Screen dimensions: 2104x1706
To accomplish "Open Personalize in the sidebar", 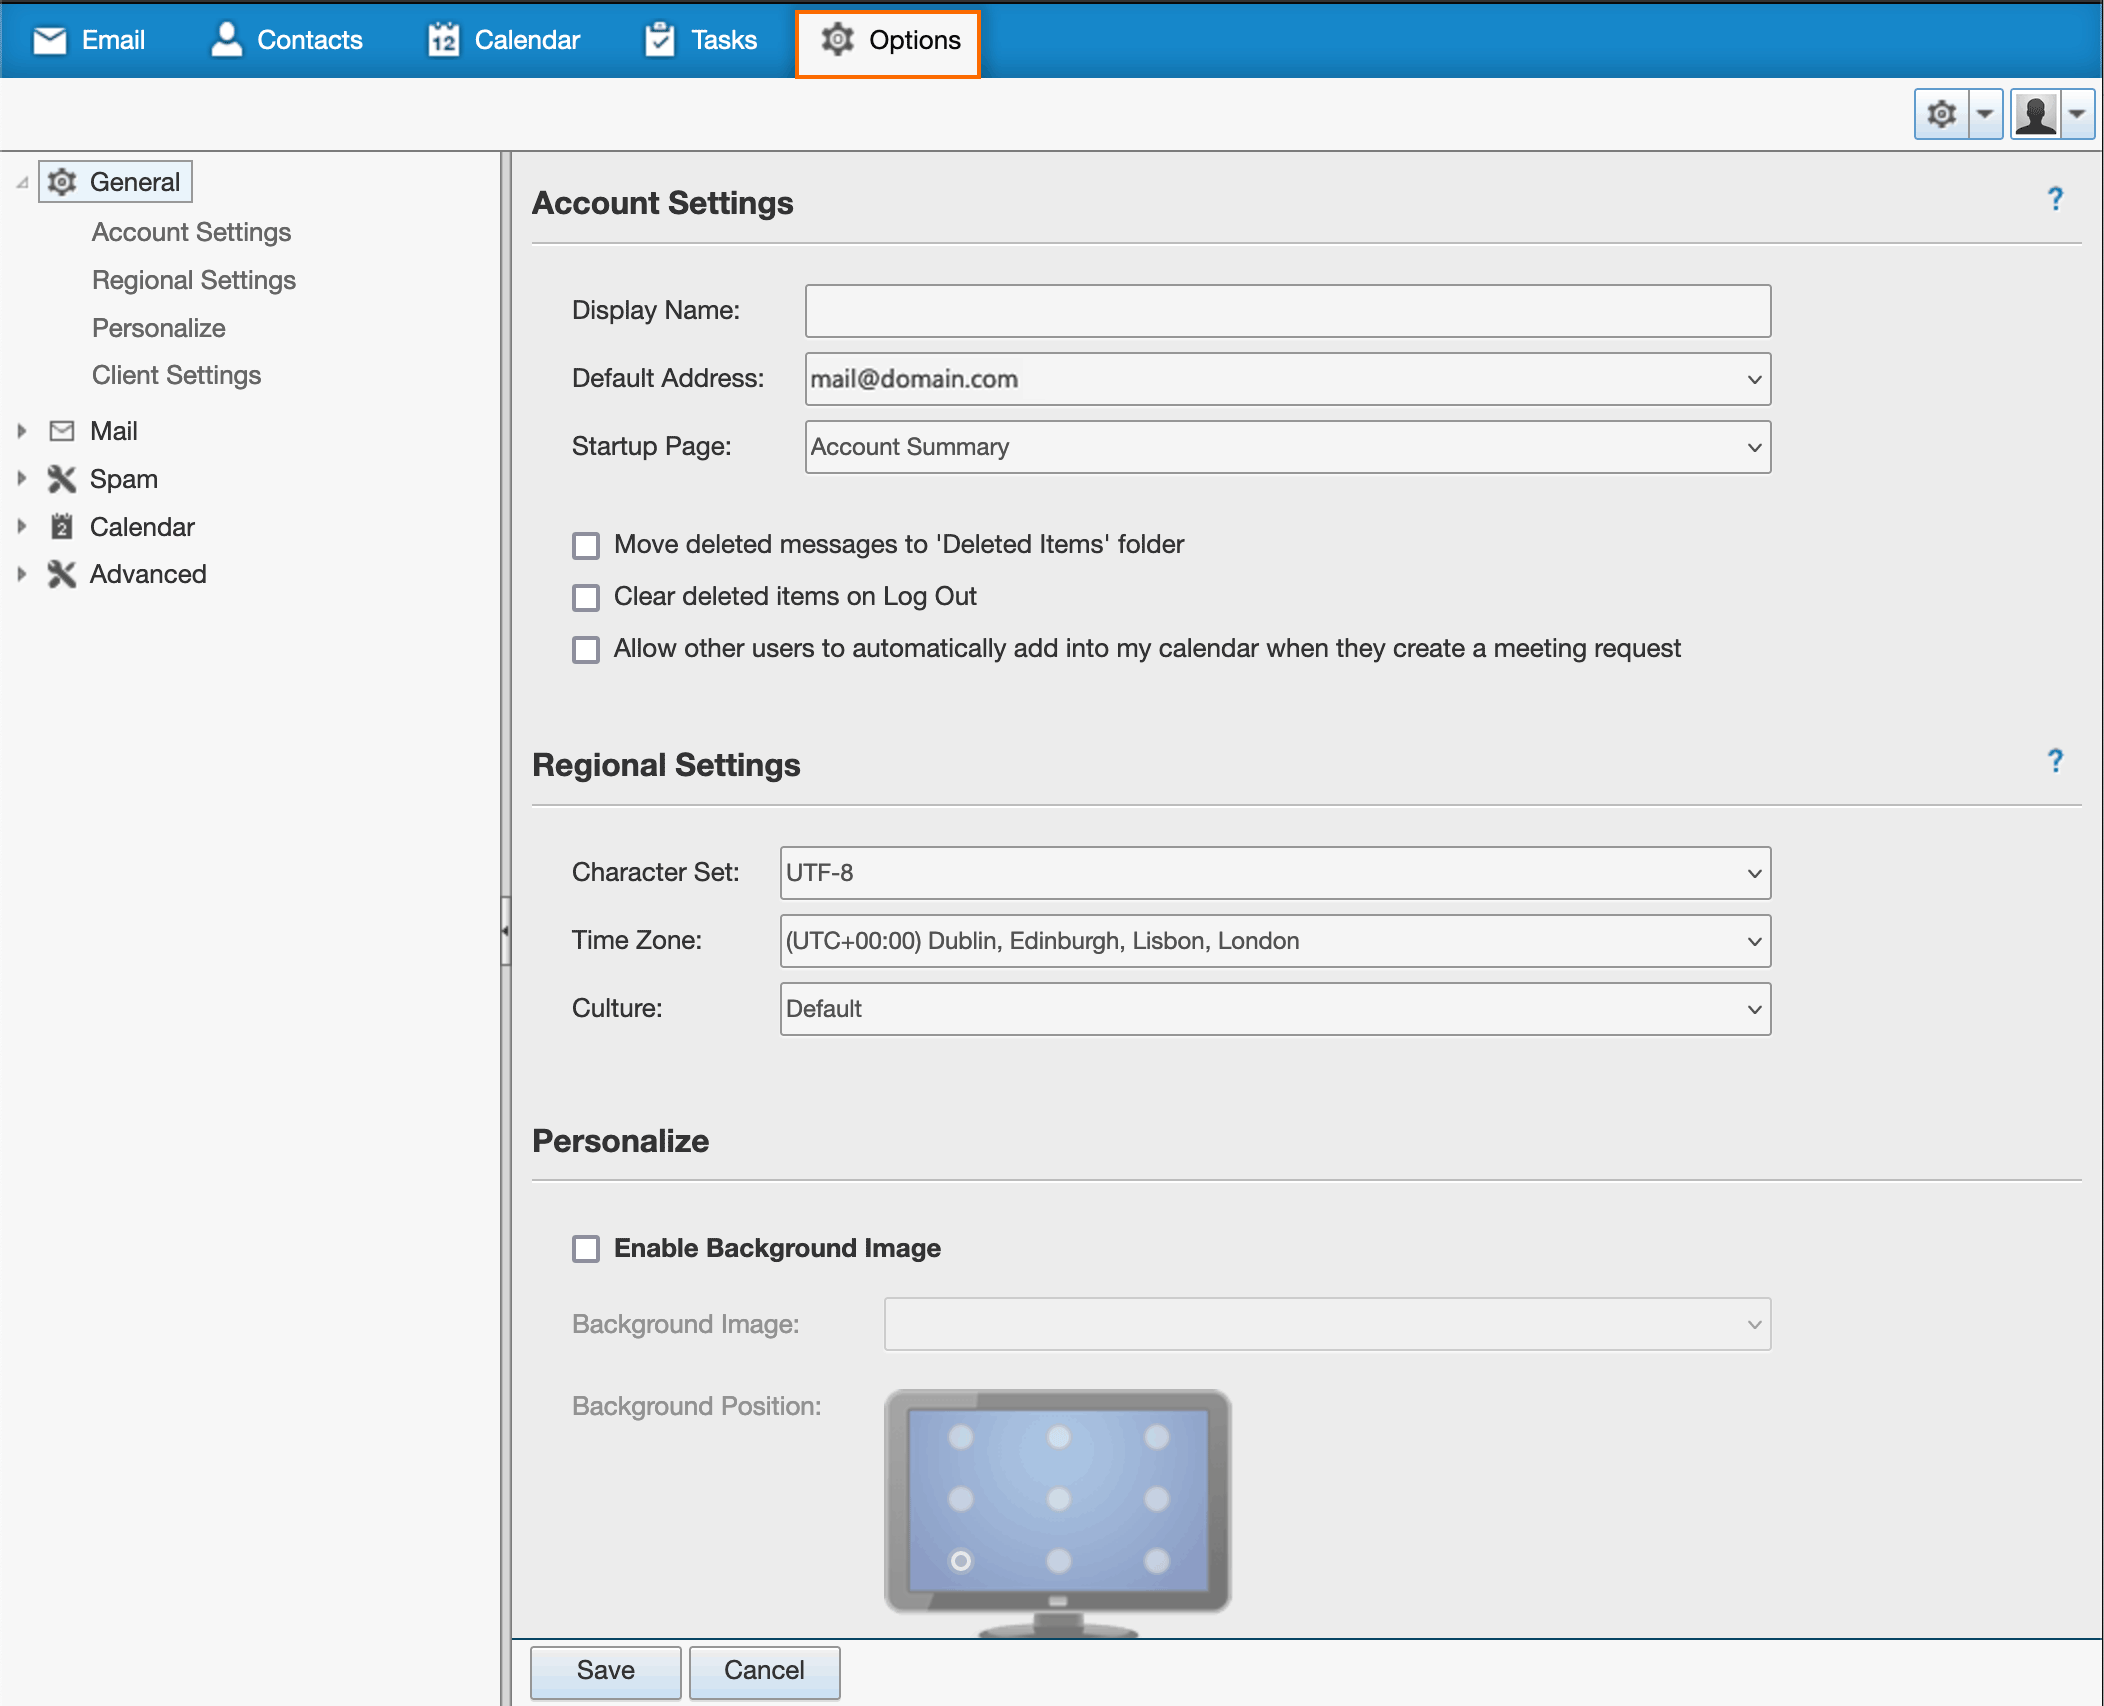I will point(159,328).
